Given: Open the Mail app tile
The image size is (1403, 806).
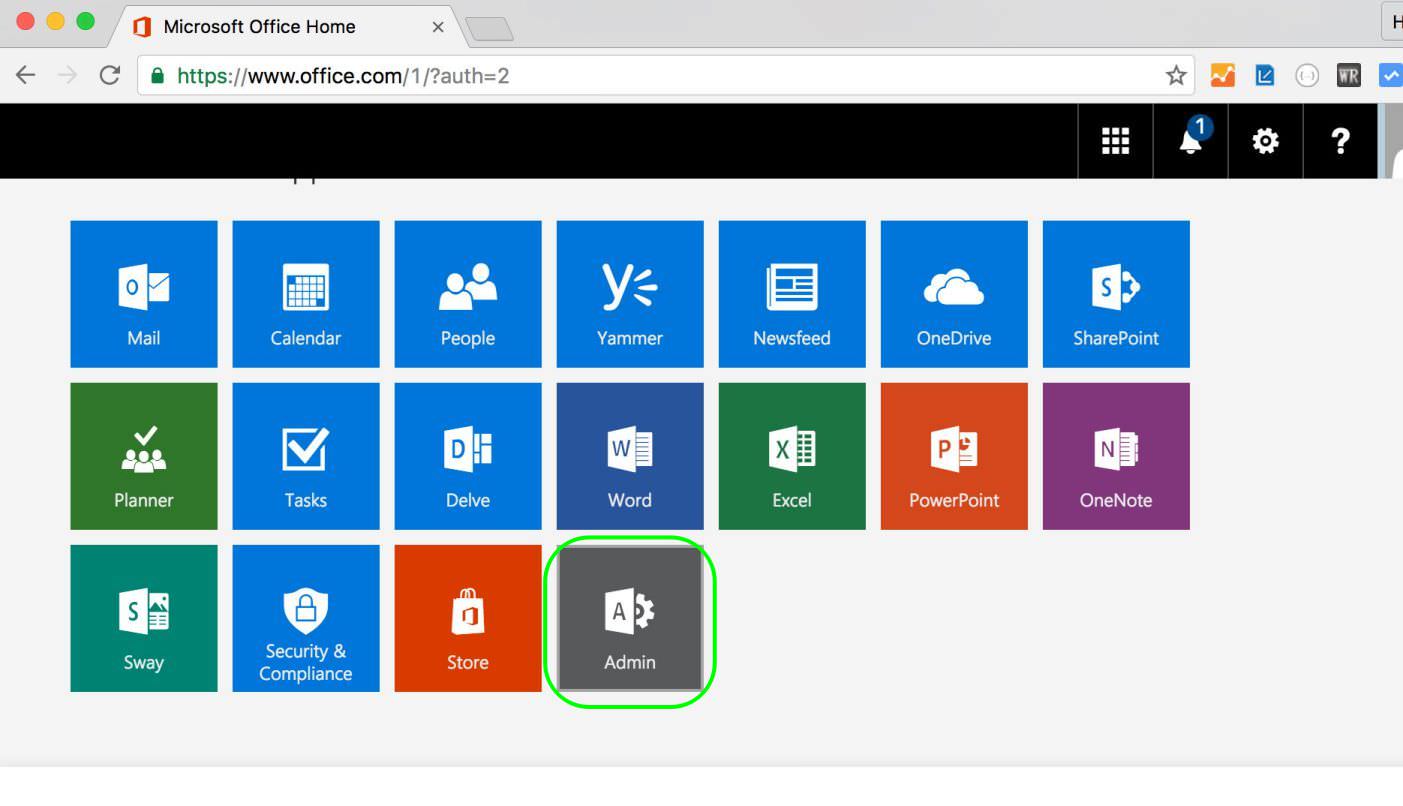Looking at the screenshot, I should coord(143,294).
